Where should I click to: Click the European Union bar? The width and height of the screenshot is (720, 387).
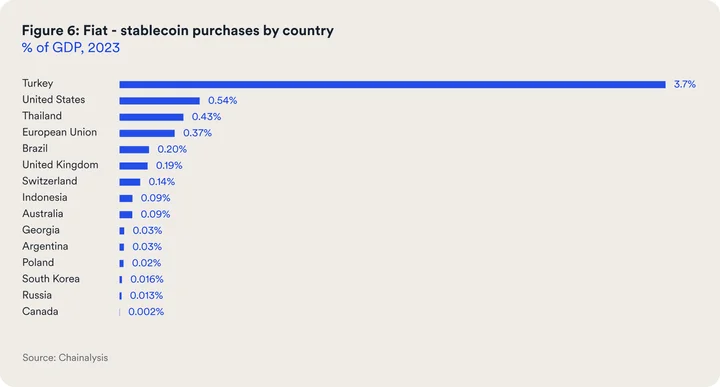coord(147,133)
